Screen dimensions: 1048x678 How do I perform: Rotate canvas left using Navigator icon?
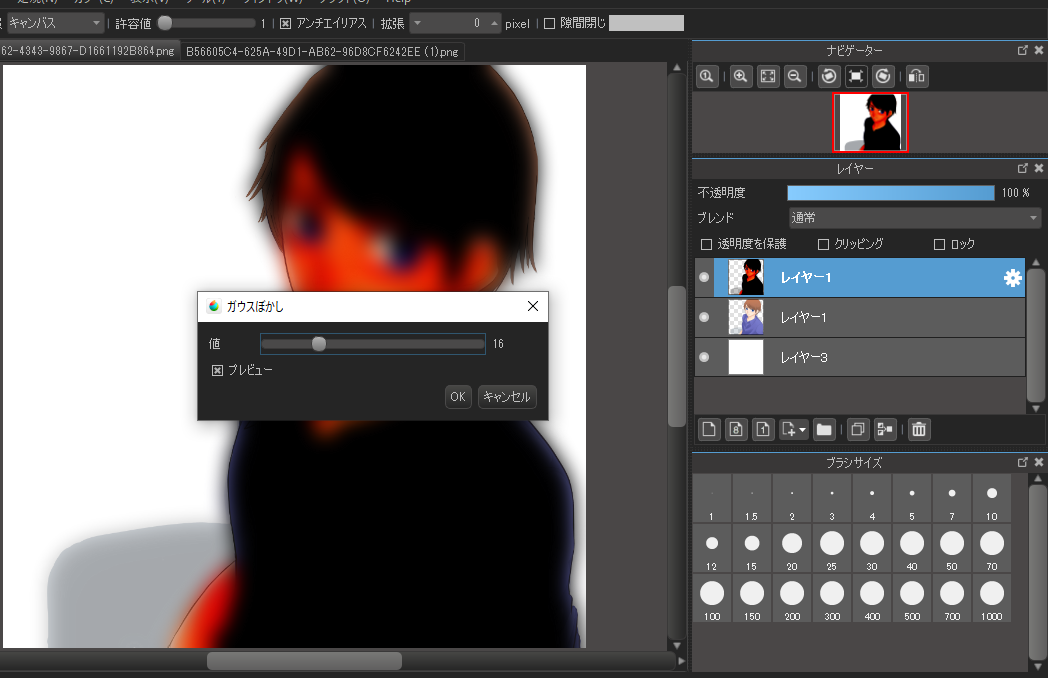coord(828,76)
